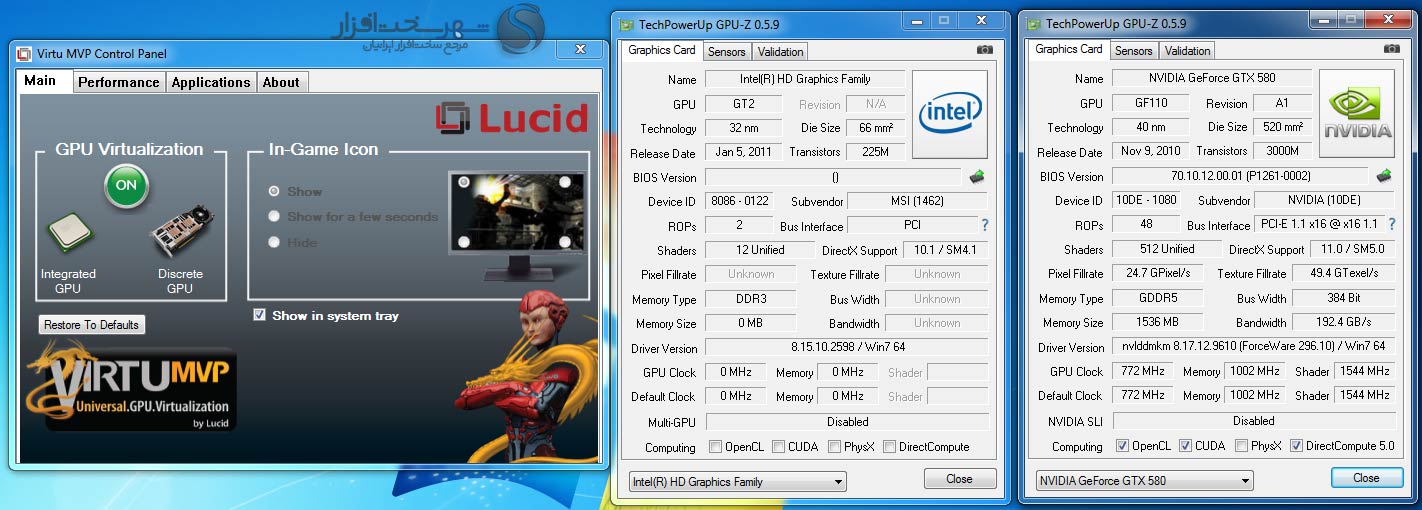Open NVIDIA GeForce GTX 580 dropdown

pyautogui.click(x=1144, y=481)
